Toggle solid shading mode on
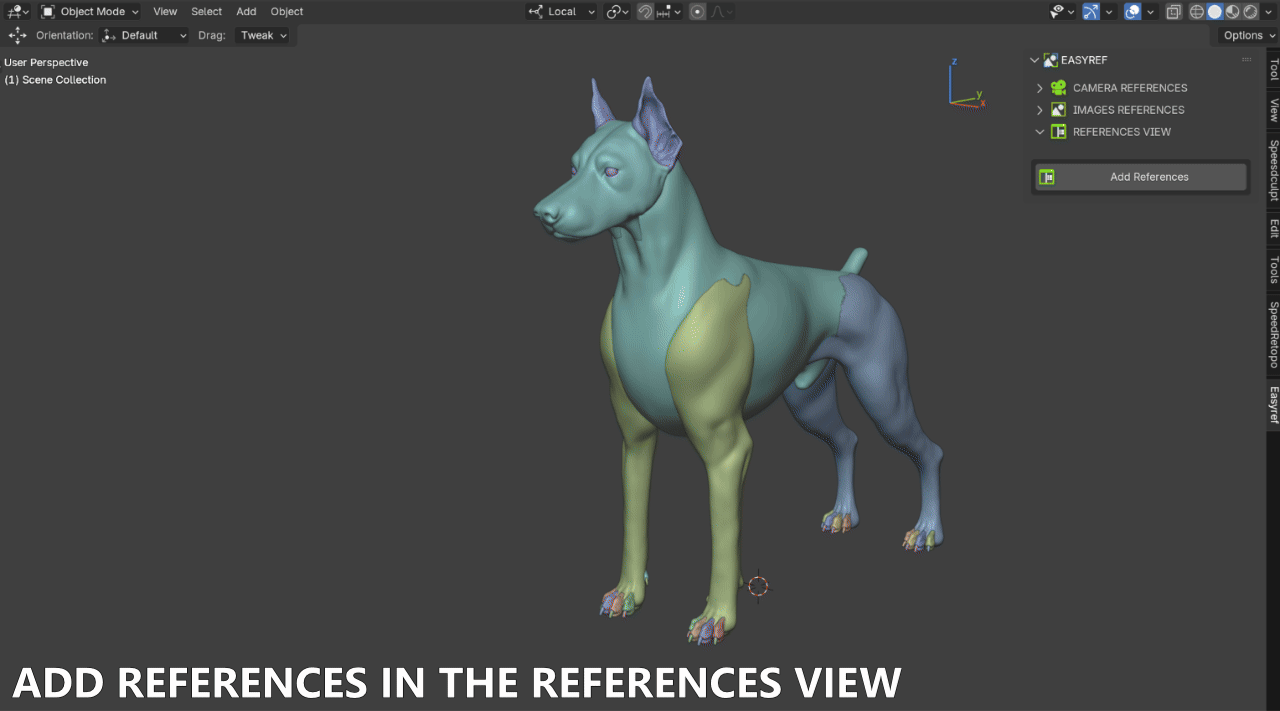Image resolution: width=1280 pixels, height=711 pixels. pyautogui.click(x=1214, y=11)
